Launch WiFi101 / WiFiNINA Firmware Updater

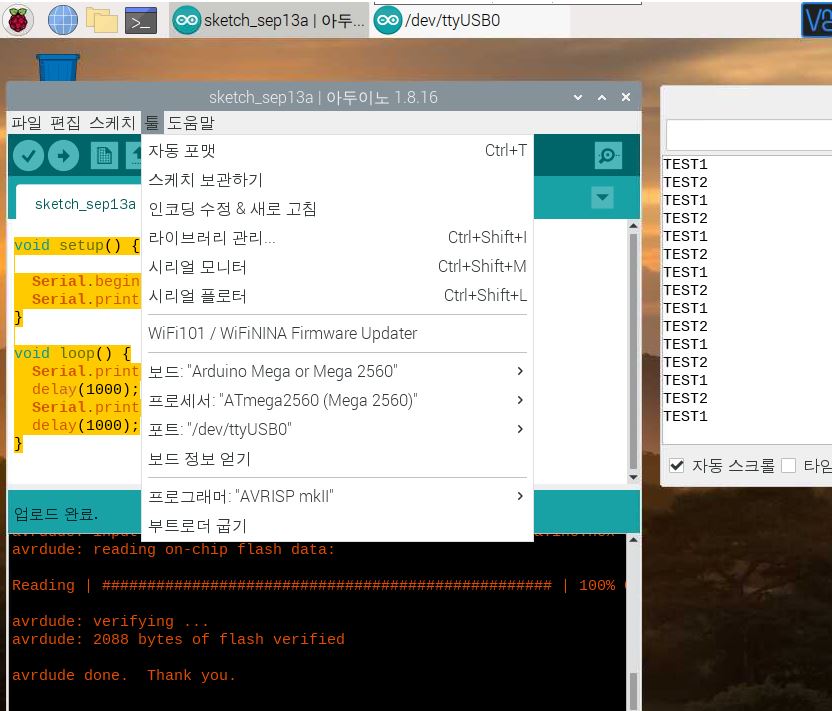pyautogui.click(x=337, y=333)
